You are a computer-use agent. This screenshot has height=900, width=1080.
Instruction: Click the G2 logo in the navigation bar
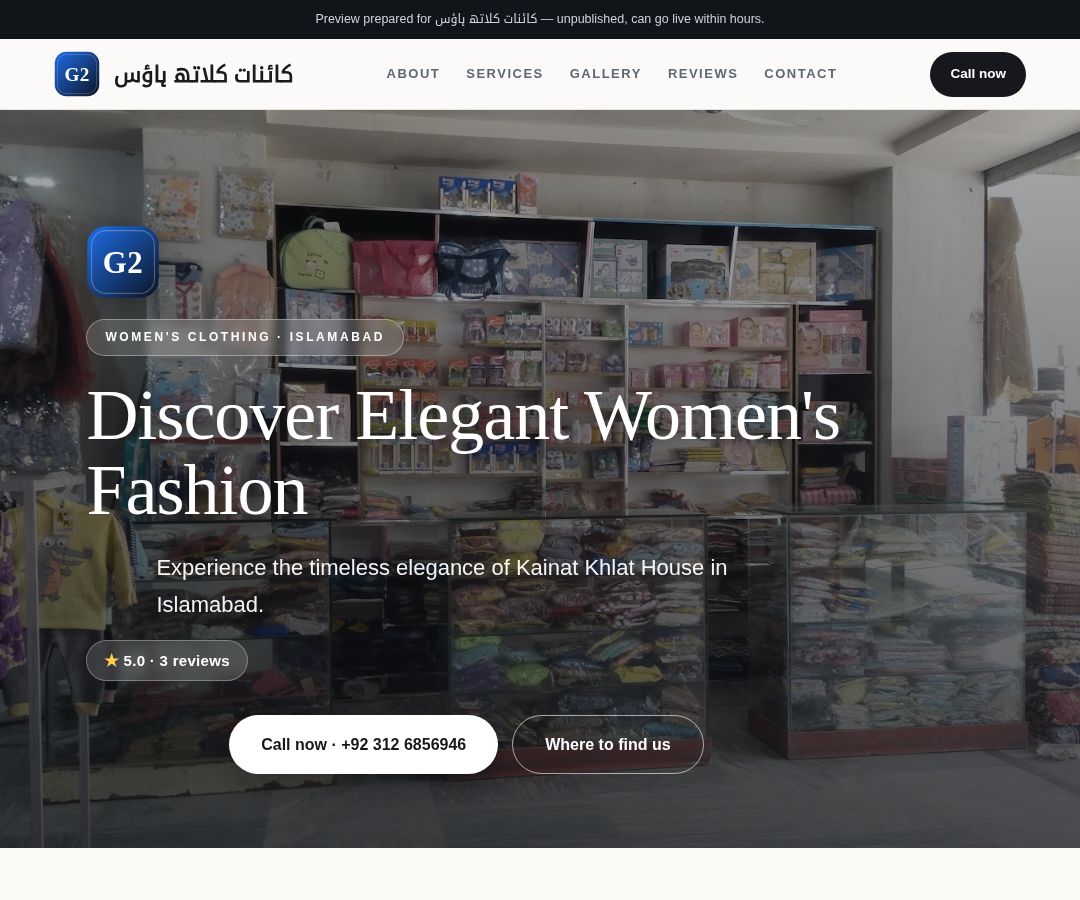point(77,74)
